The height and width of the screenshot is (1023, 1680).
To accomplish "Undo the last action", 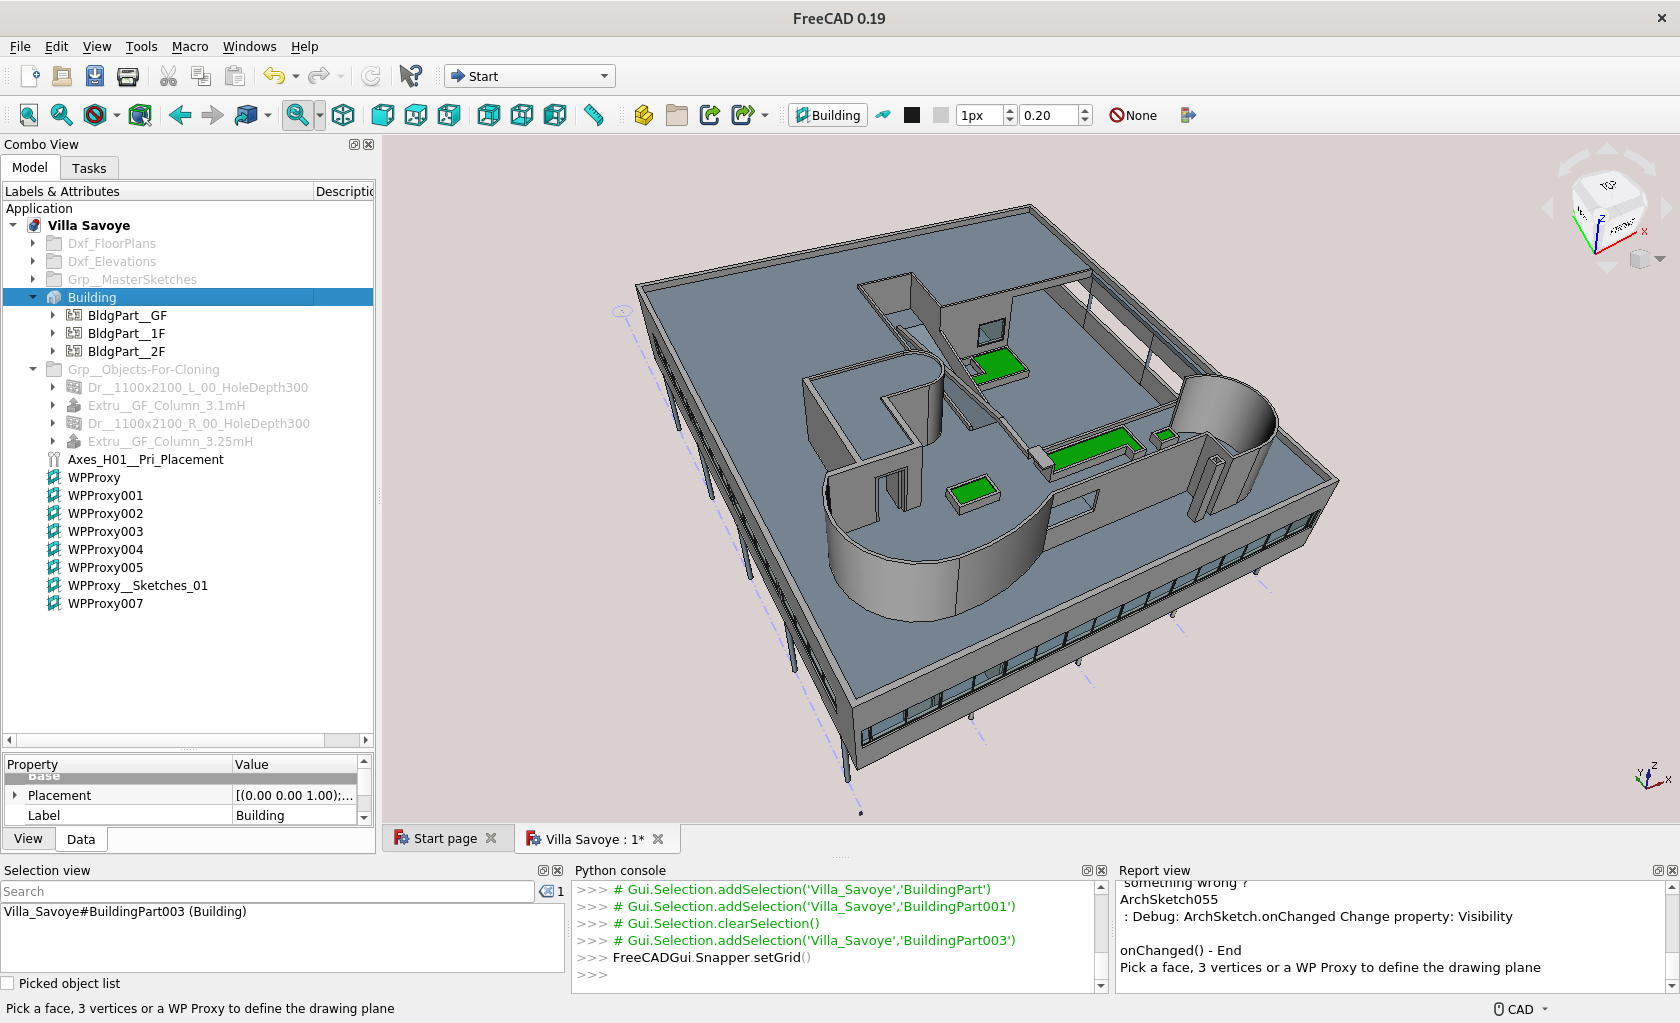I will tap(274, 76).
